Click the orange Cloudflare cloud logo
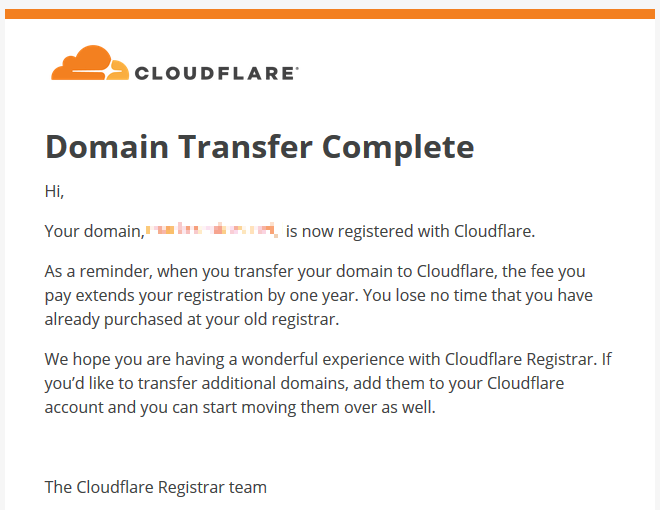The image size is (660, 510). pos(90,63)
